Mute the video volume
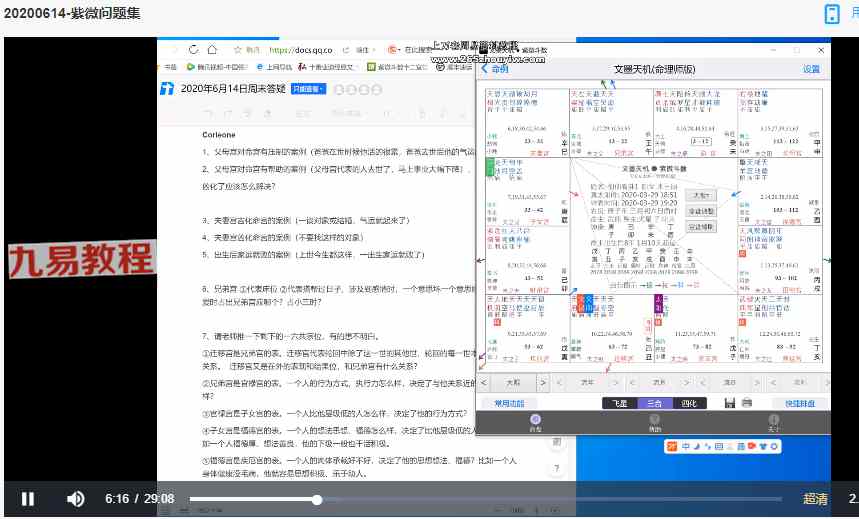Screen dimensions: 859x519 pyautogui.click(x=75, y=498)
